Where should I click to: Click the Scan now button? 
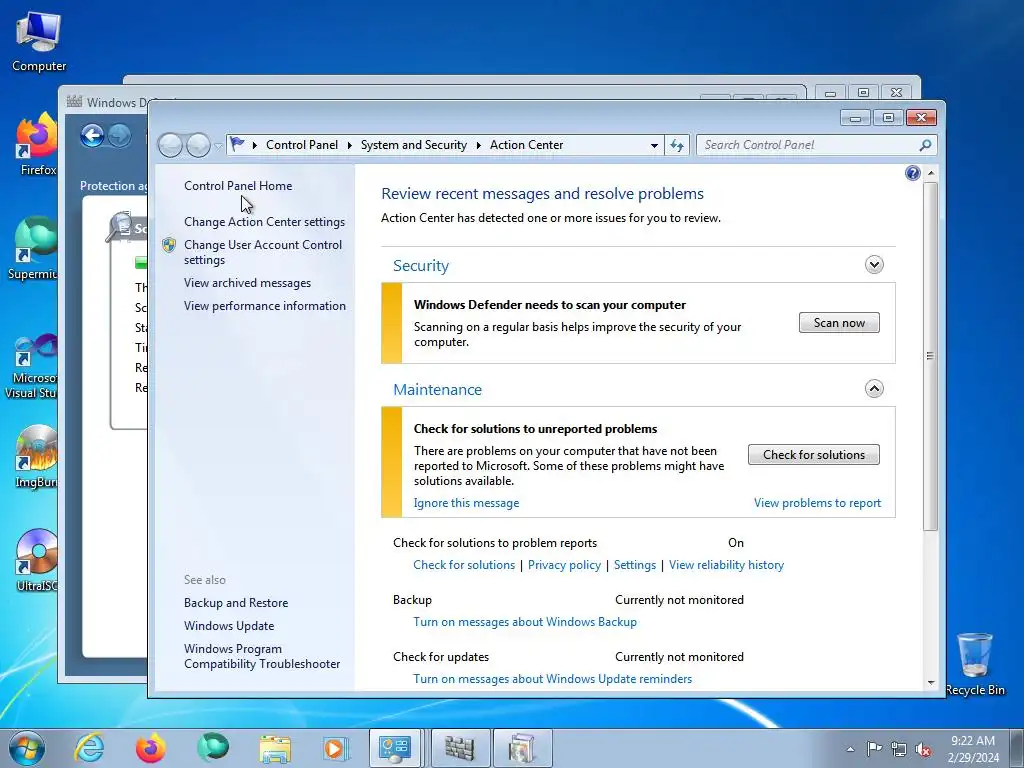click(839, 323)
